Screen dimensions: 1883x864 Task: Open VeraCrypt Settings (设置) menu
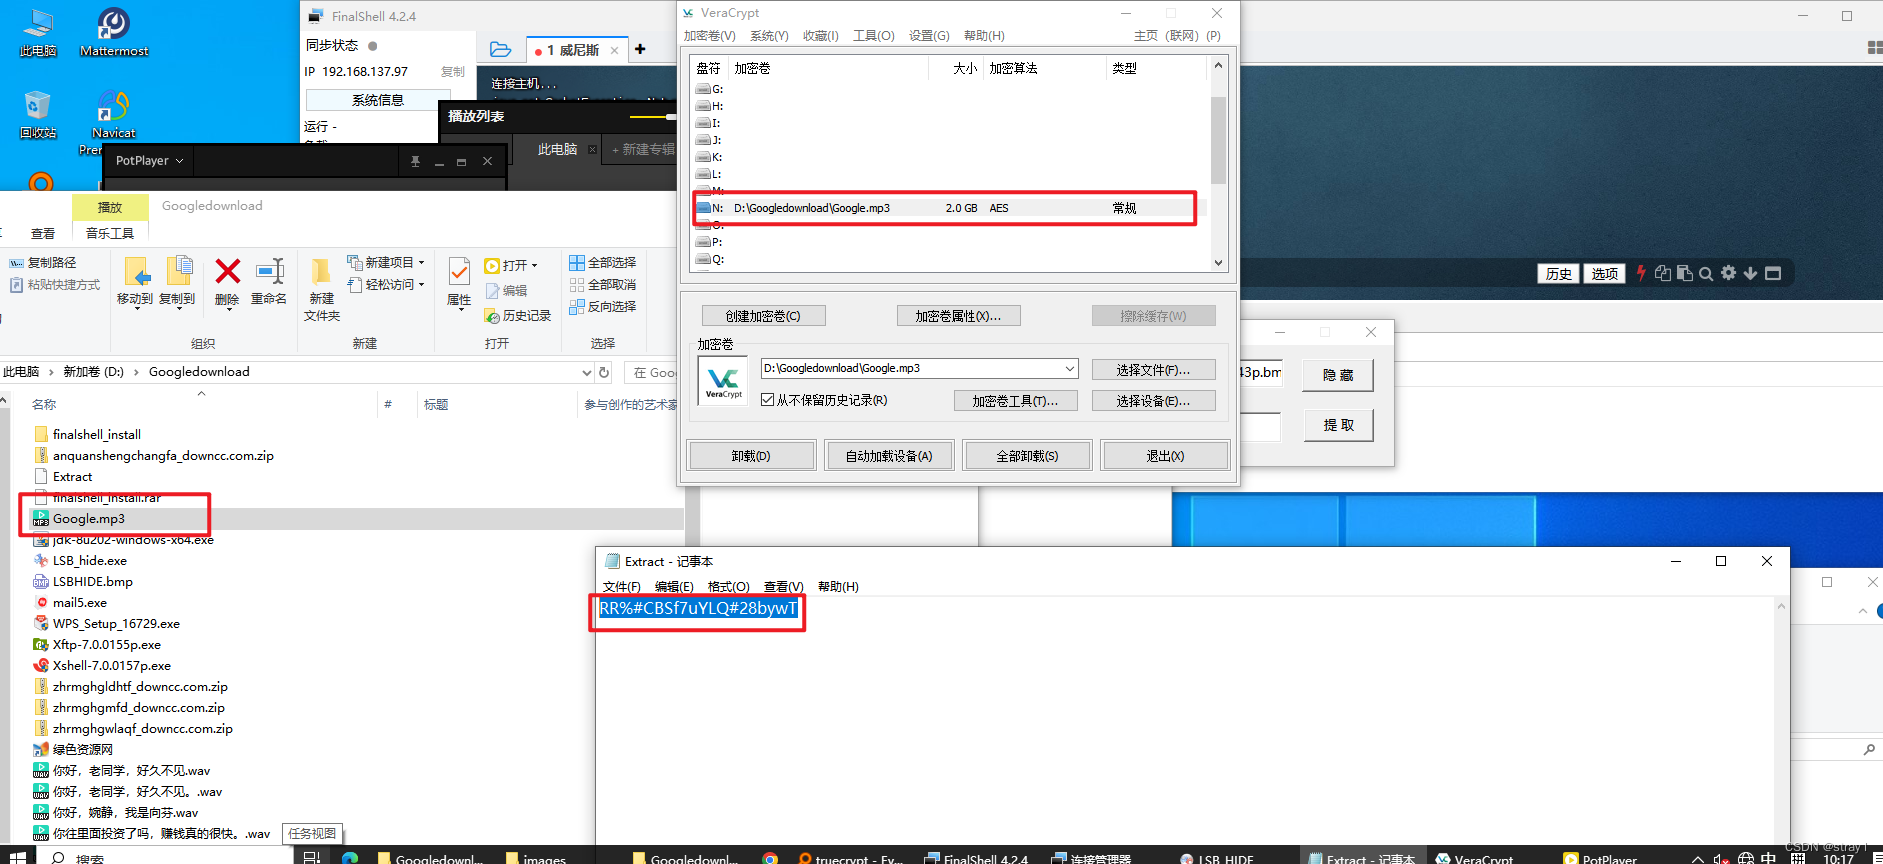[x=929, y=36]
